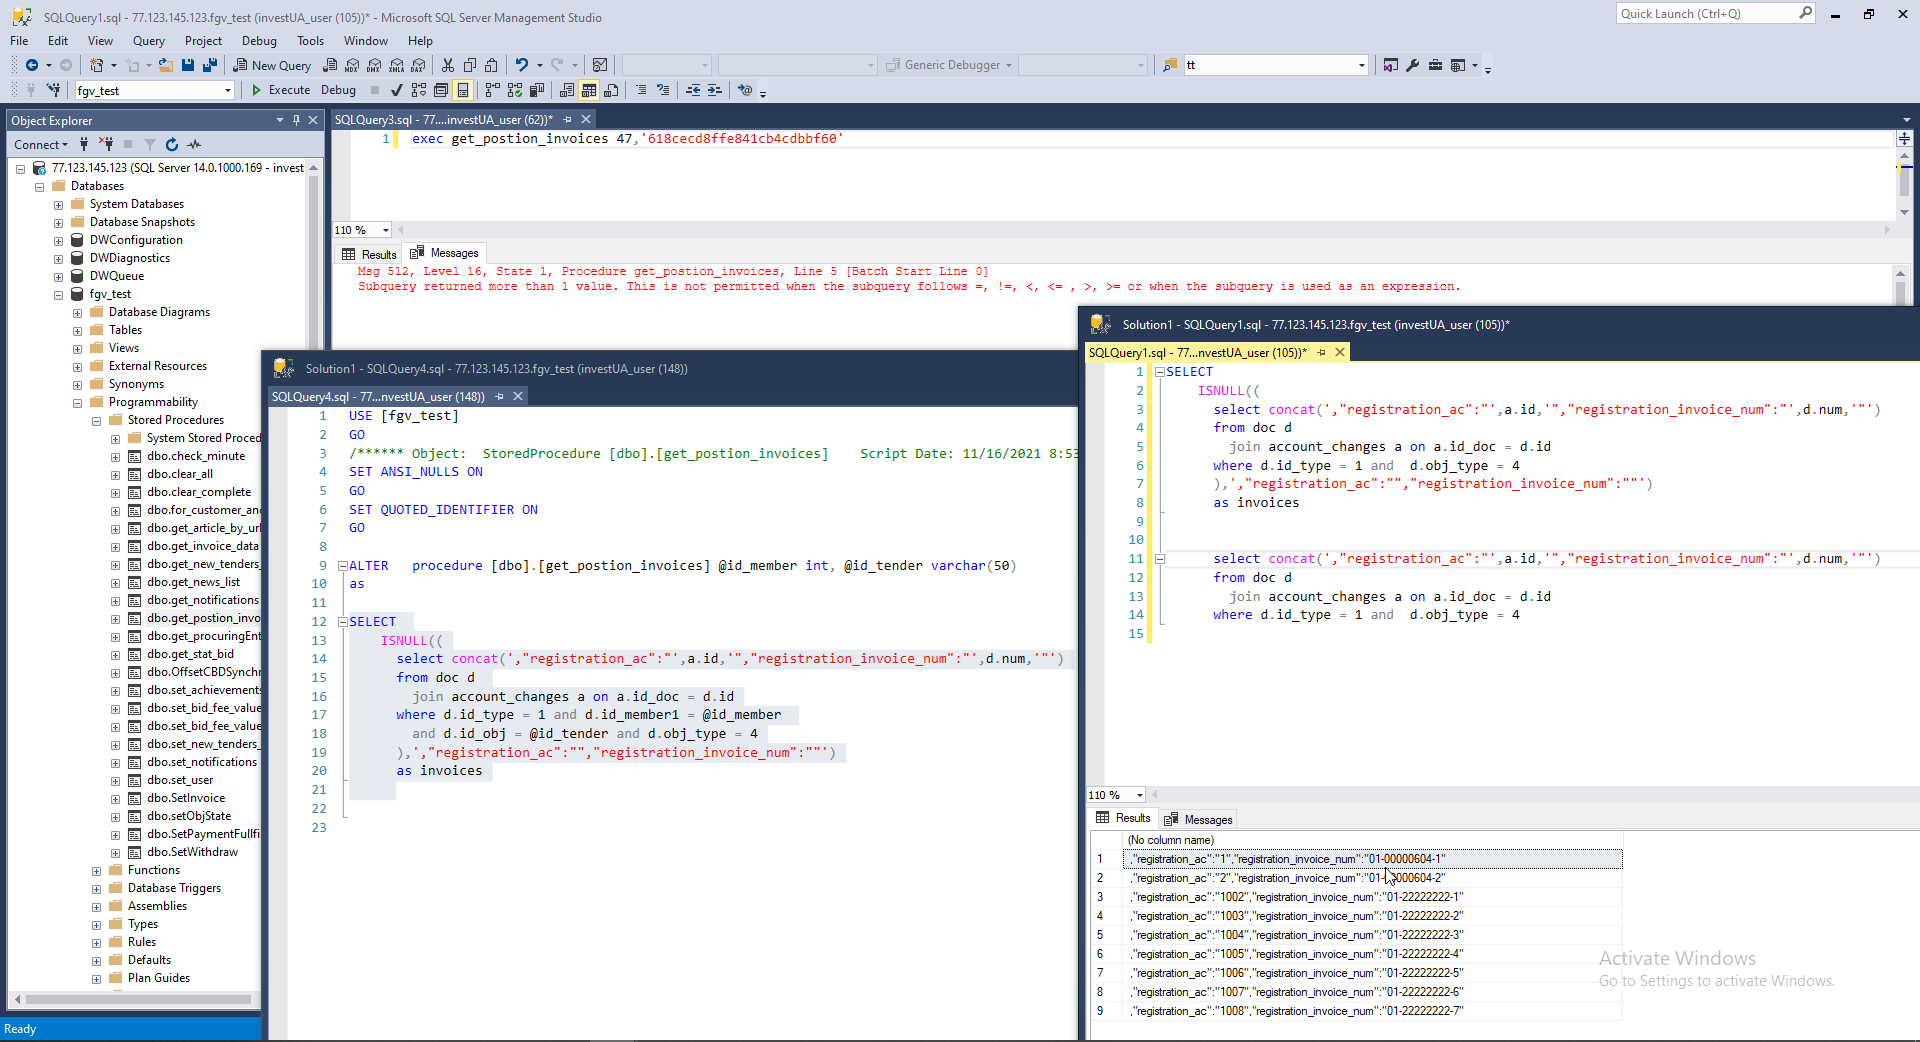Click the Undo arrow icon
Image resolution: width=1920 pixels, height=1042 pixels.
tap(521, 65)
